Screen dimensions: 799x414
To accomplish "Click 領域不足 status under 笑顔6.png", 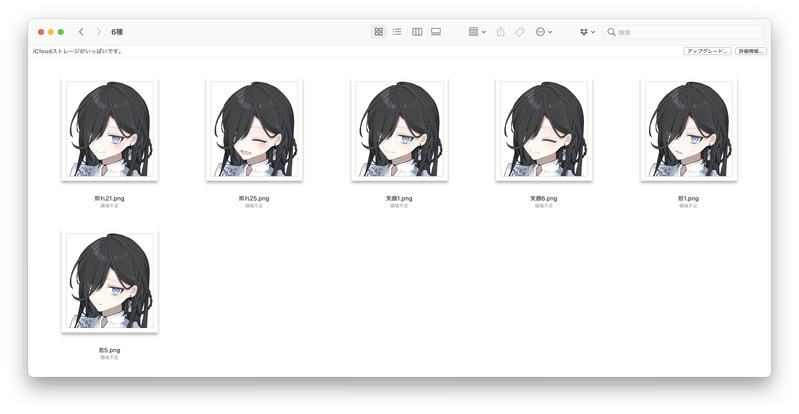I will 544,206.
